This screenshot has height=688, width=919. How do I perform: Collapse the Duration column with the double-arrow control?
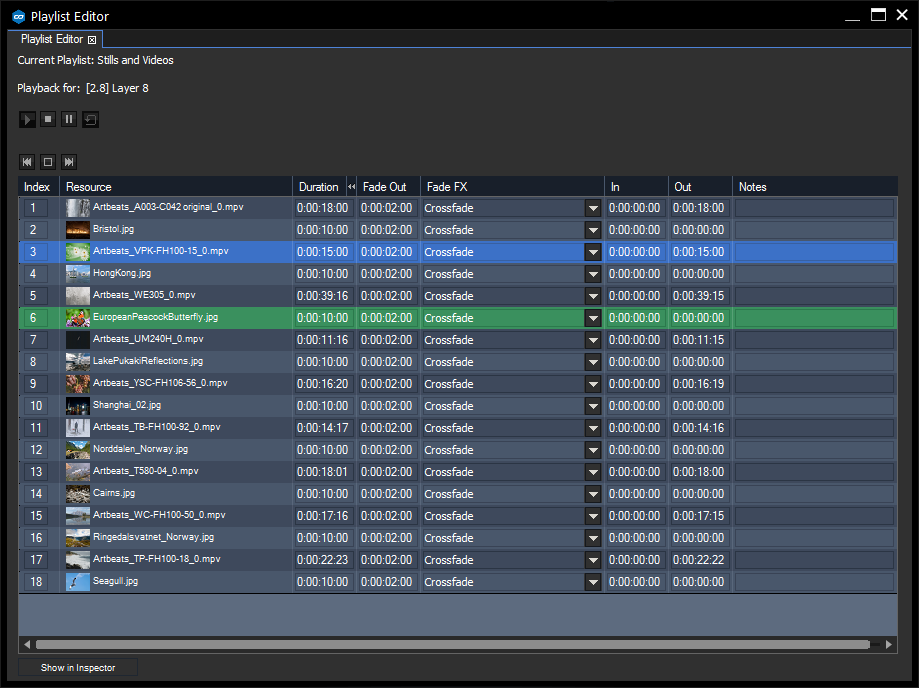coord(351,186)
